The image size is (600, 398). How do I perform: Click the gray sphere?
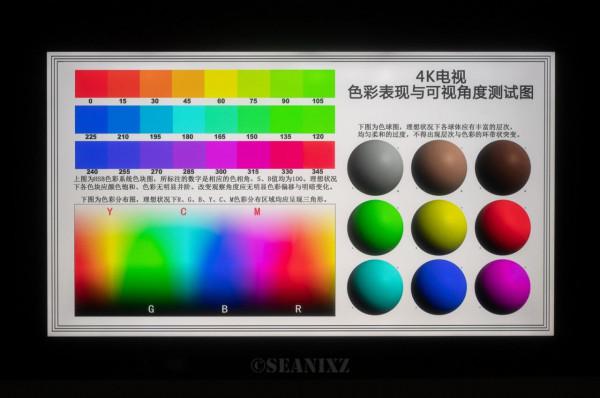point(375,168)
